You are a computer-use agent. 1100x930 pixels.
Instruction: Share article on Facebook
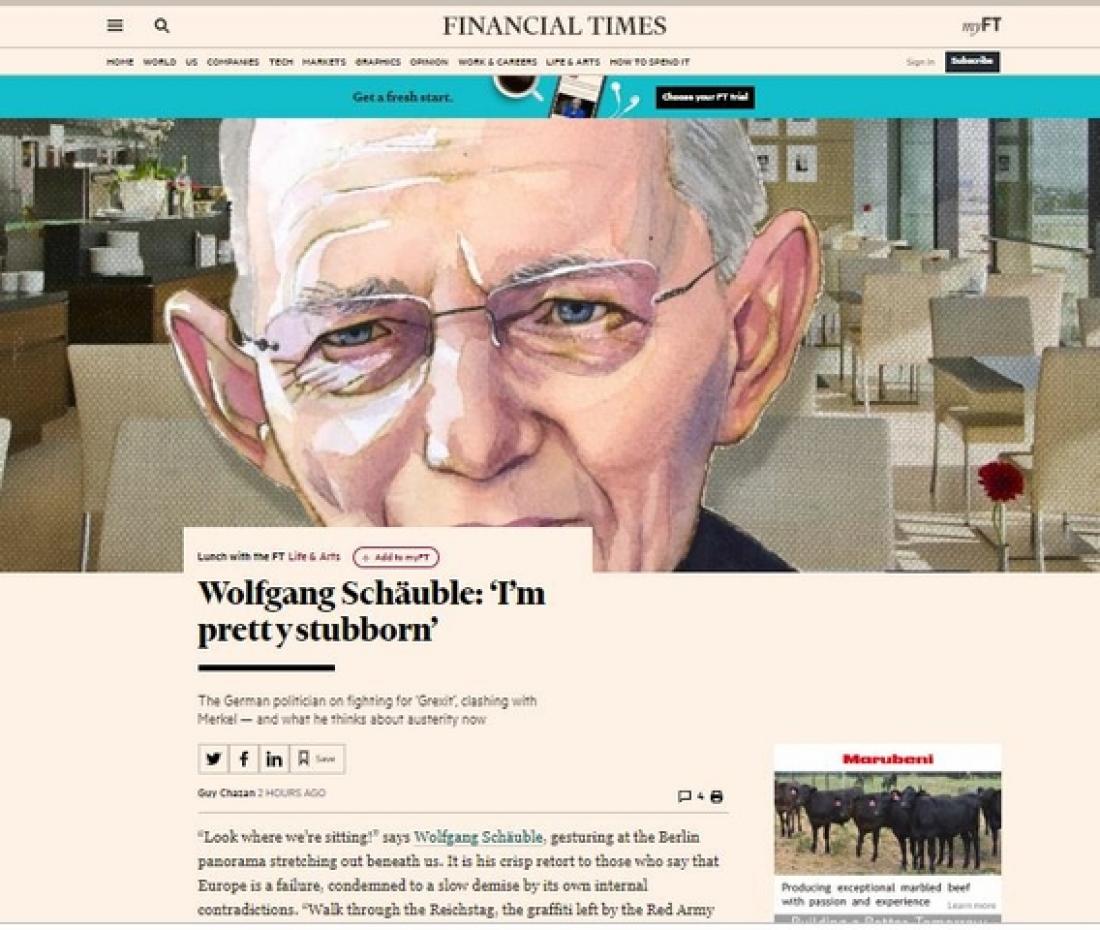[x=244, y=759]
